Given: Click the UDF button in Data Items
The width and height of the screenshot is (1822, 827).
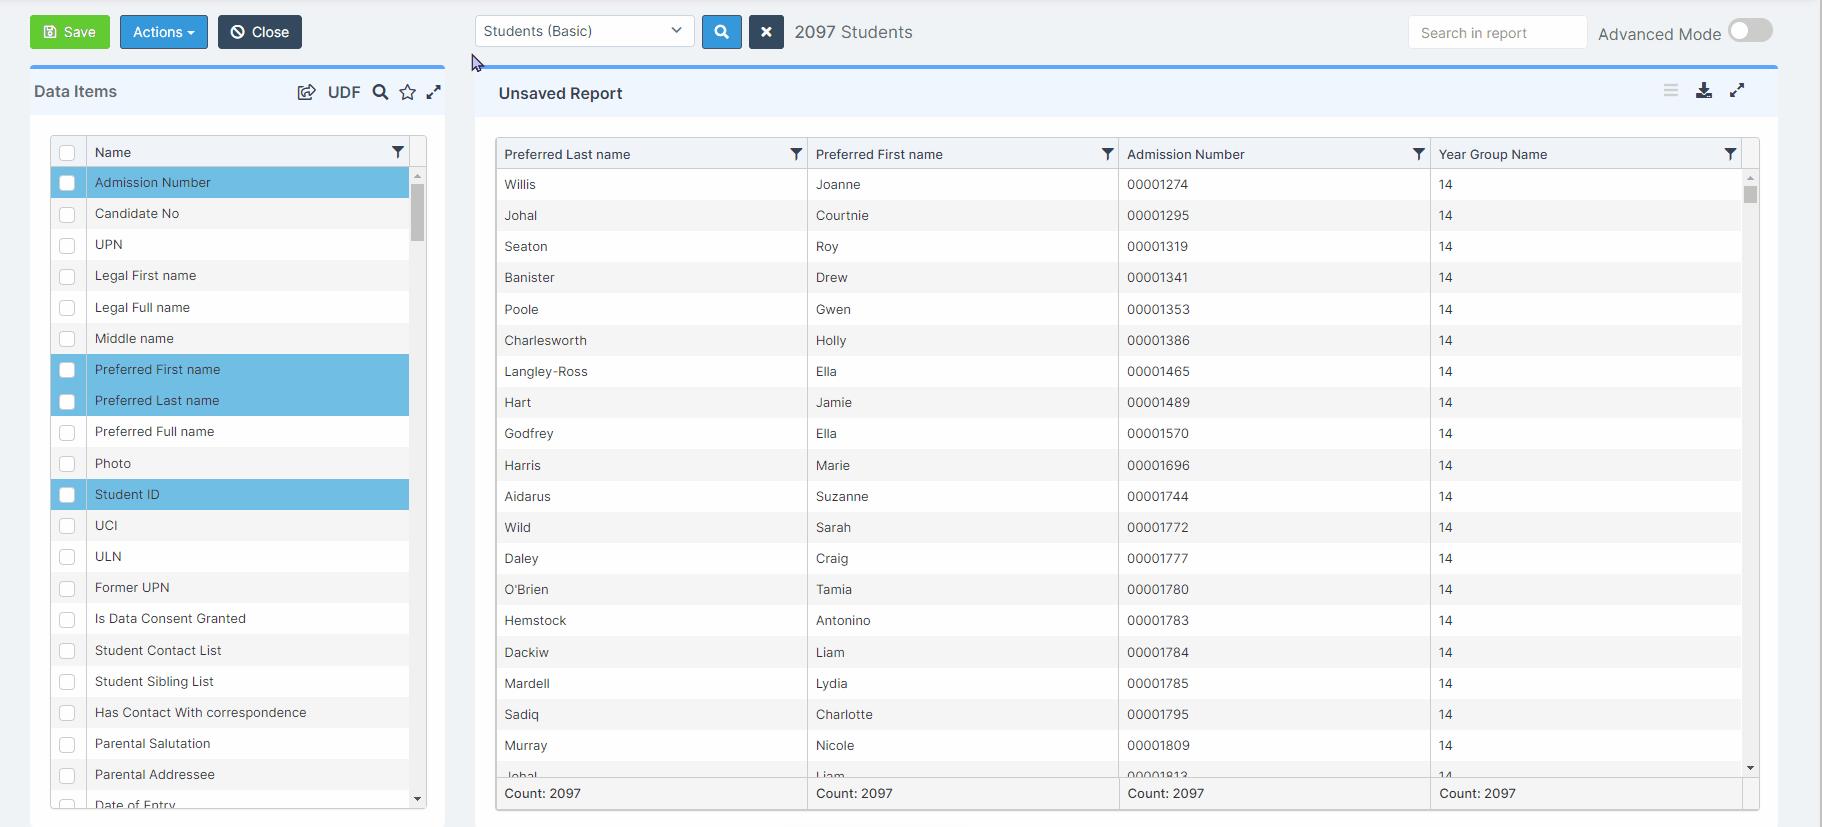Looking at the screenshot, I should (x=344, y=92).
